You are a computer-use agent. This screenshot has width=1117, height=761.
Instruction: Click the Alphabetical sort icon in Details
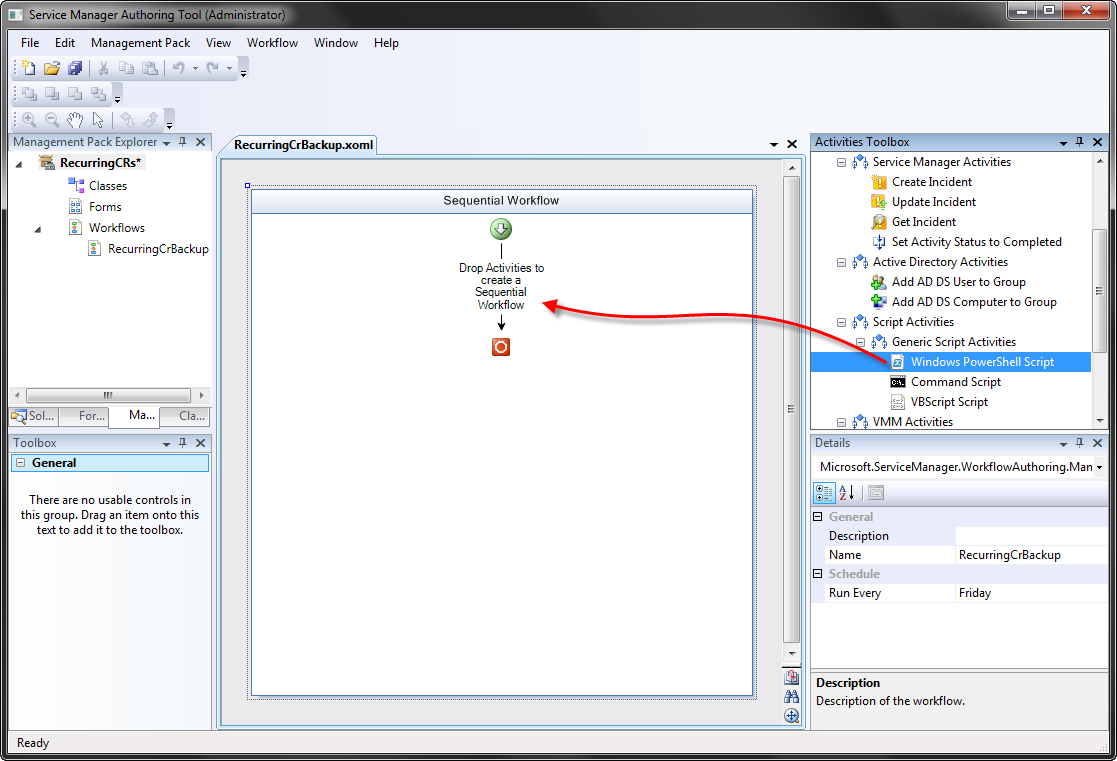point(846,492)
